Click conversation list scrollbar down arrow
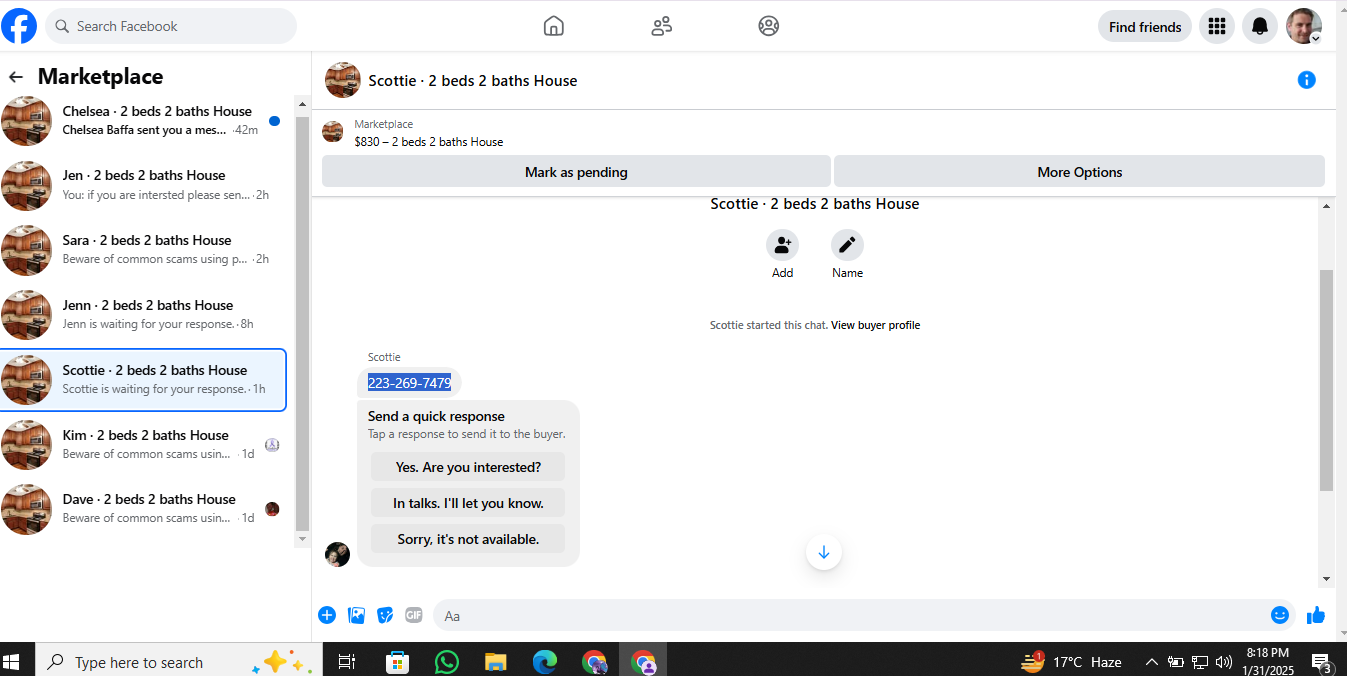Screen dimensions: 1347x676 (x=303, y=539)
